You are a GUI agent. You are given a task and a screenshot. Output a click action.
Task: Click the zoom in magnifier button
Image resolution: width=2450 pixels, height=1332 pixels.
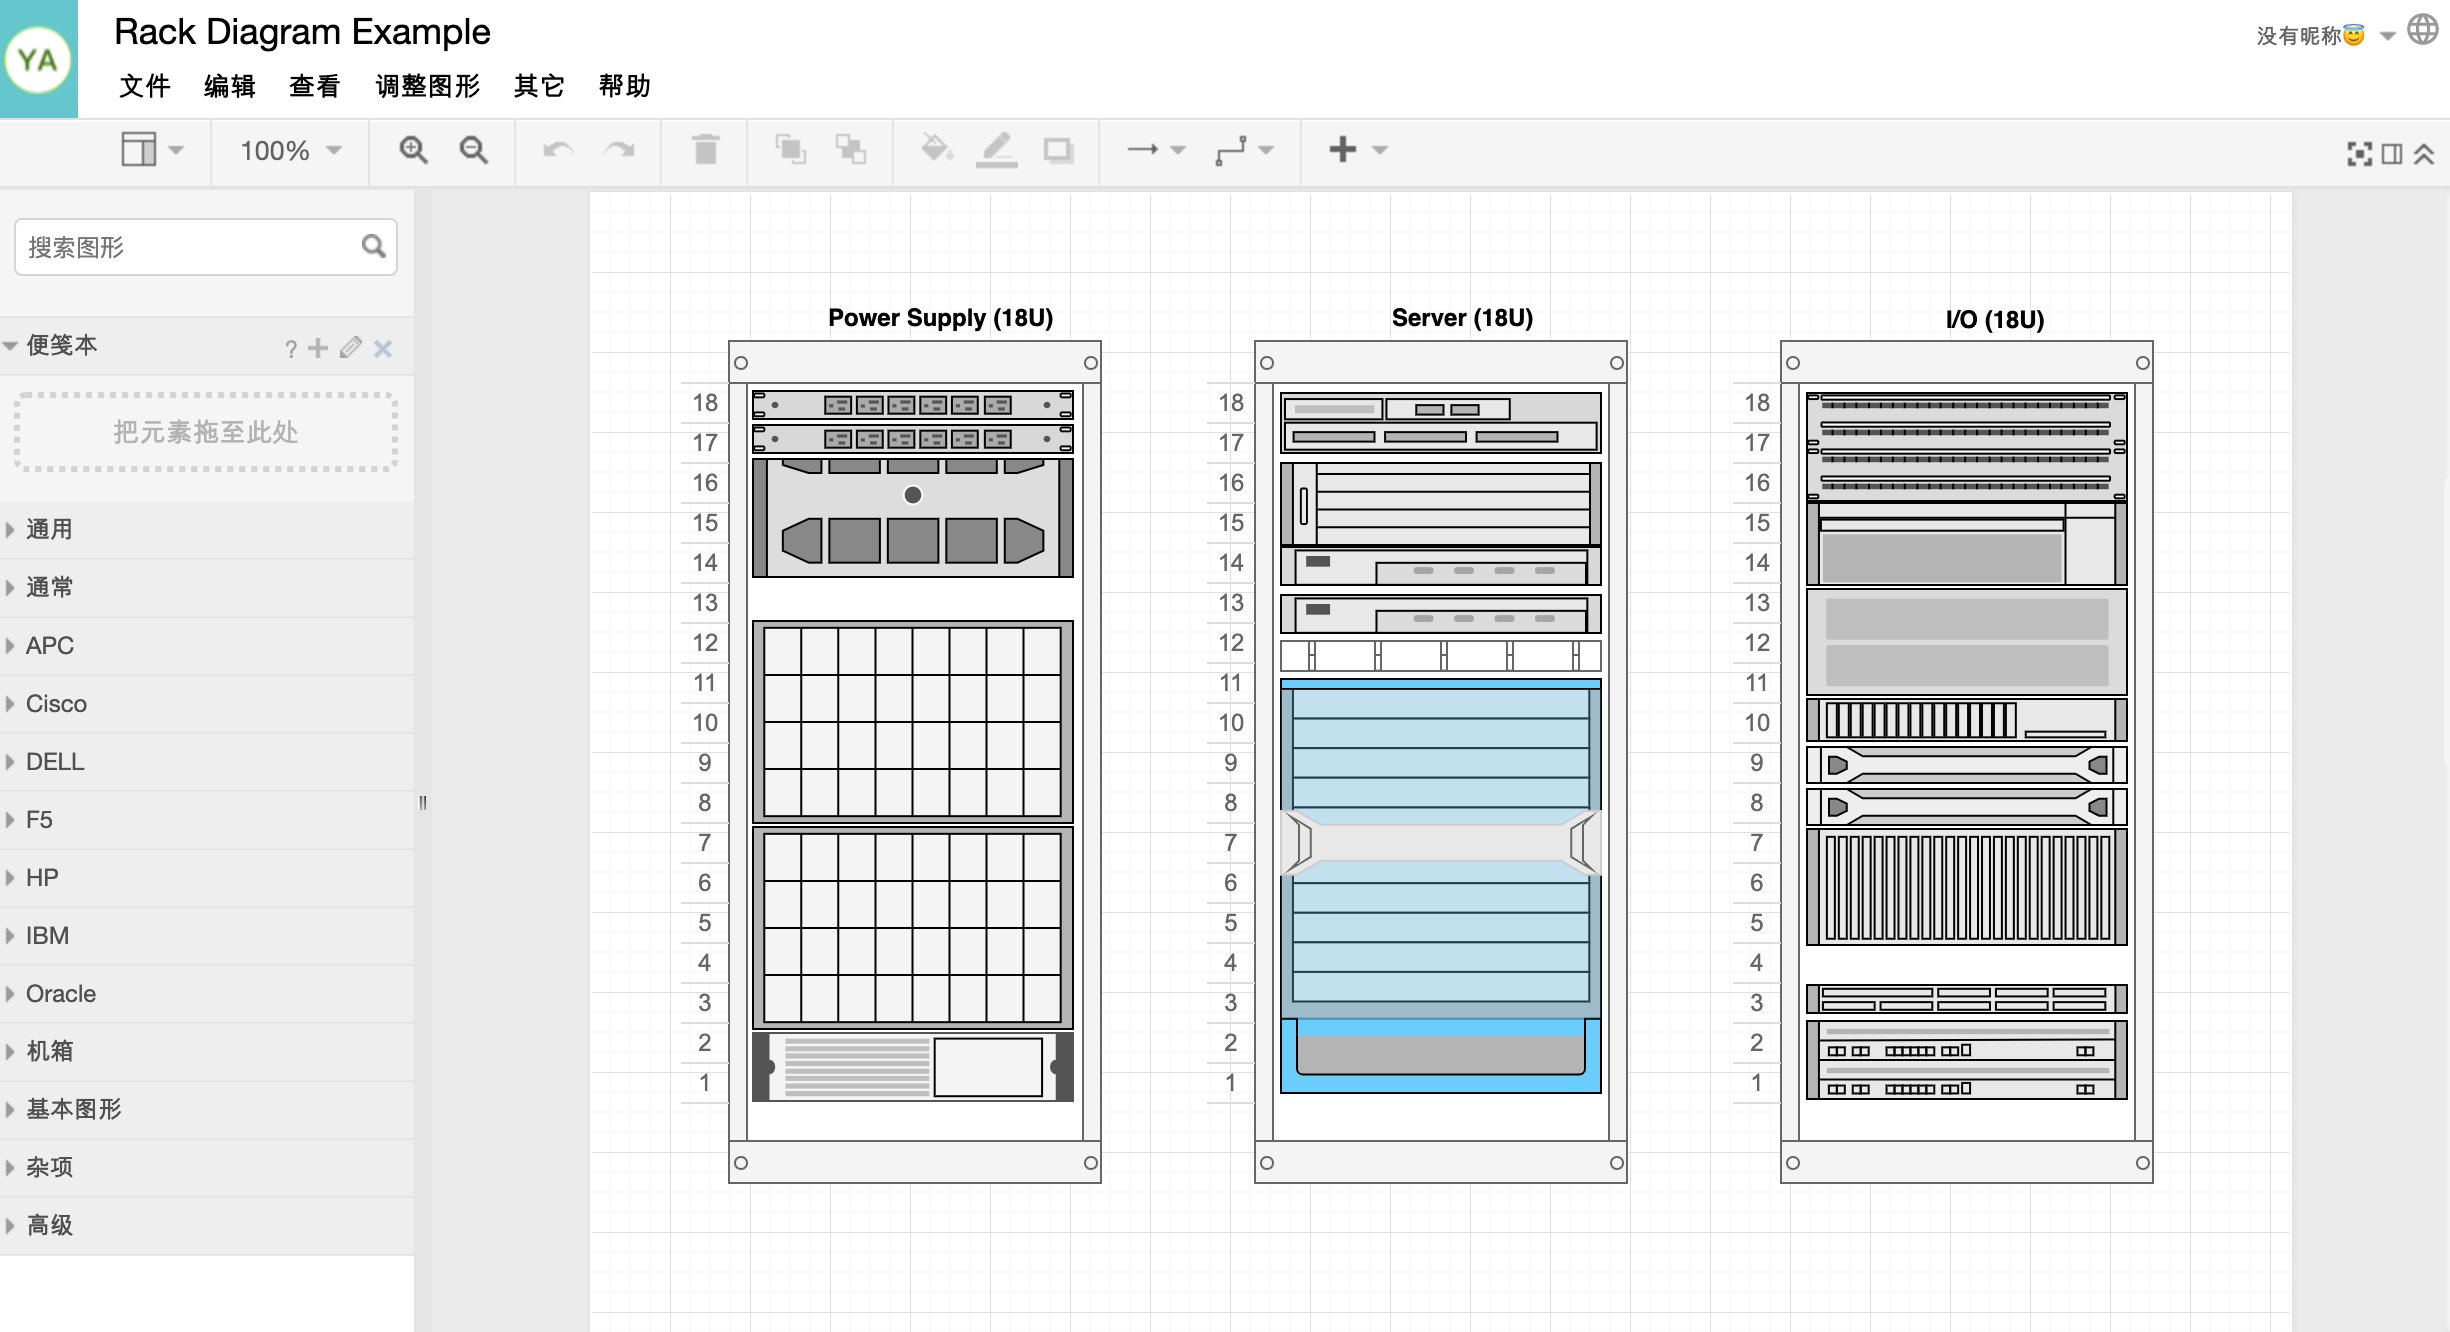pyautogui.click(x=413, y=151)
